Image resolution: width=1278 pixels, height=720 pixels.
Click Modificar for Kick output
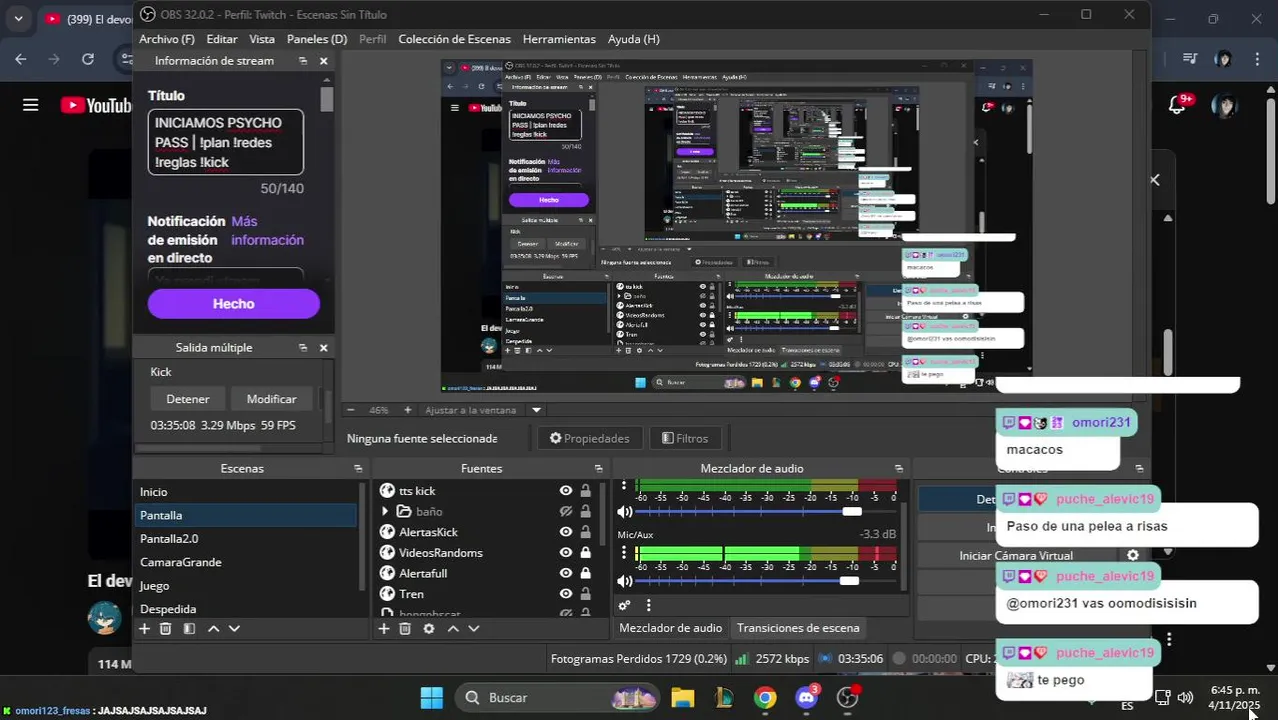[271, 399]
